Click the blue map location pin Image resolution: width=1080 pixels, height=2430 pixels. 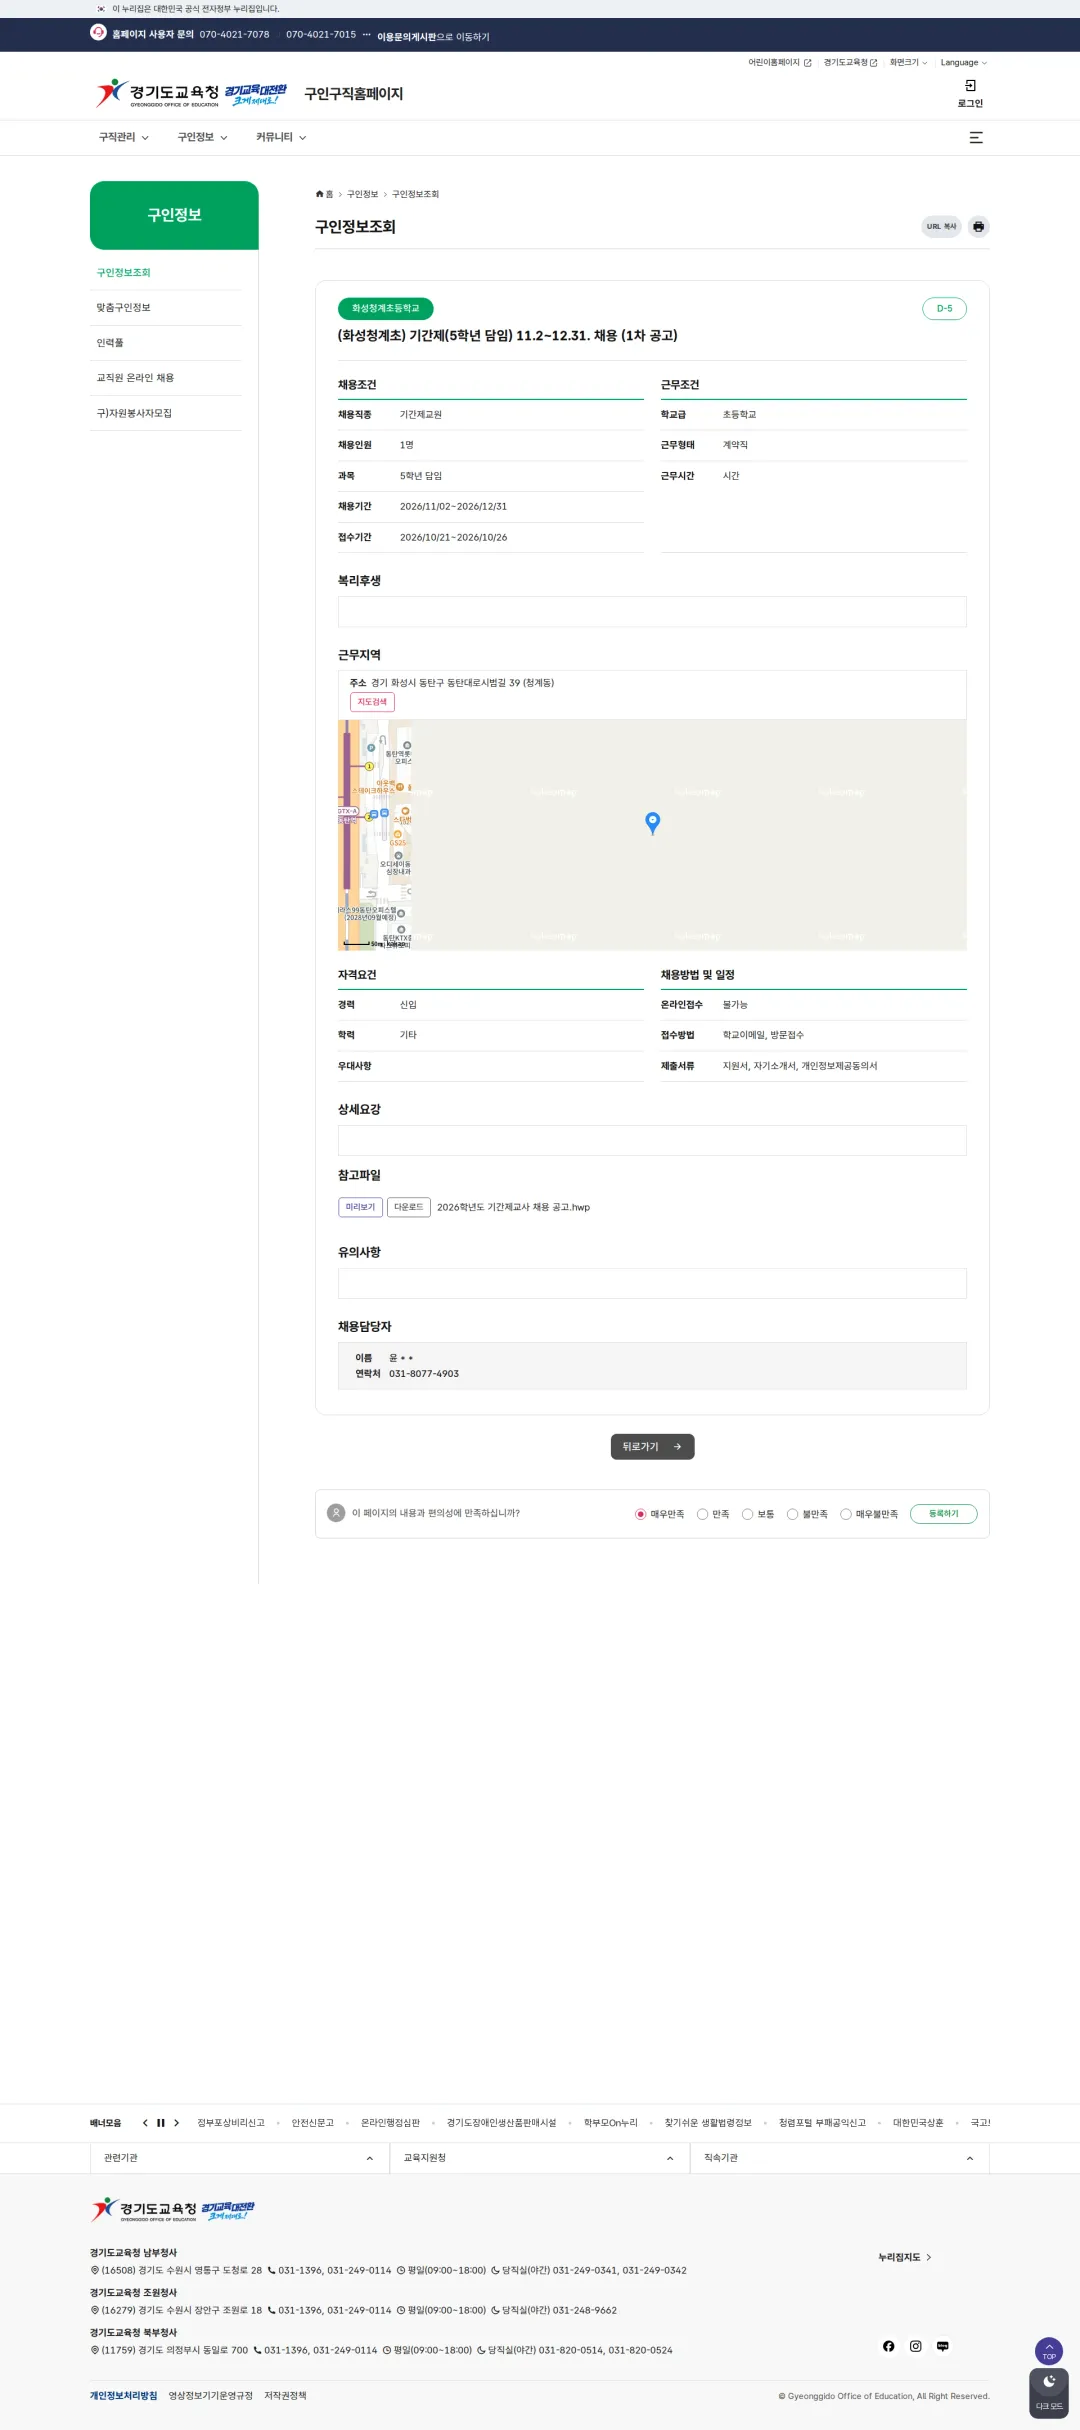coord(653,822)
